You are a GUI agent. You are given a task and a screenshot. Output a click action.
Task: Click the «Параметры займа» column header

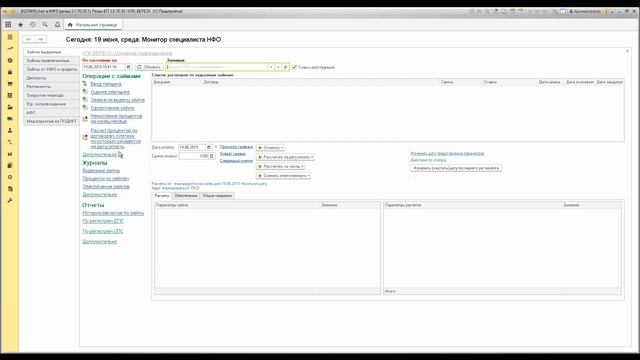click(x=237, y=205)
